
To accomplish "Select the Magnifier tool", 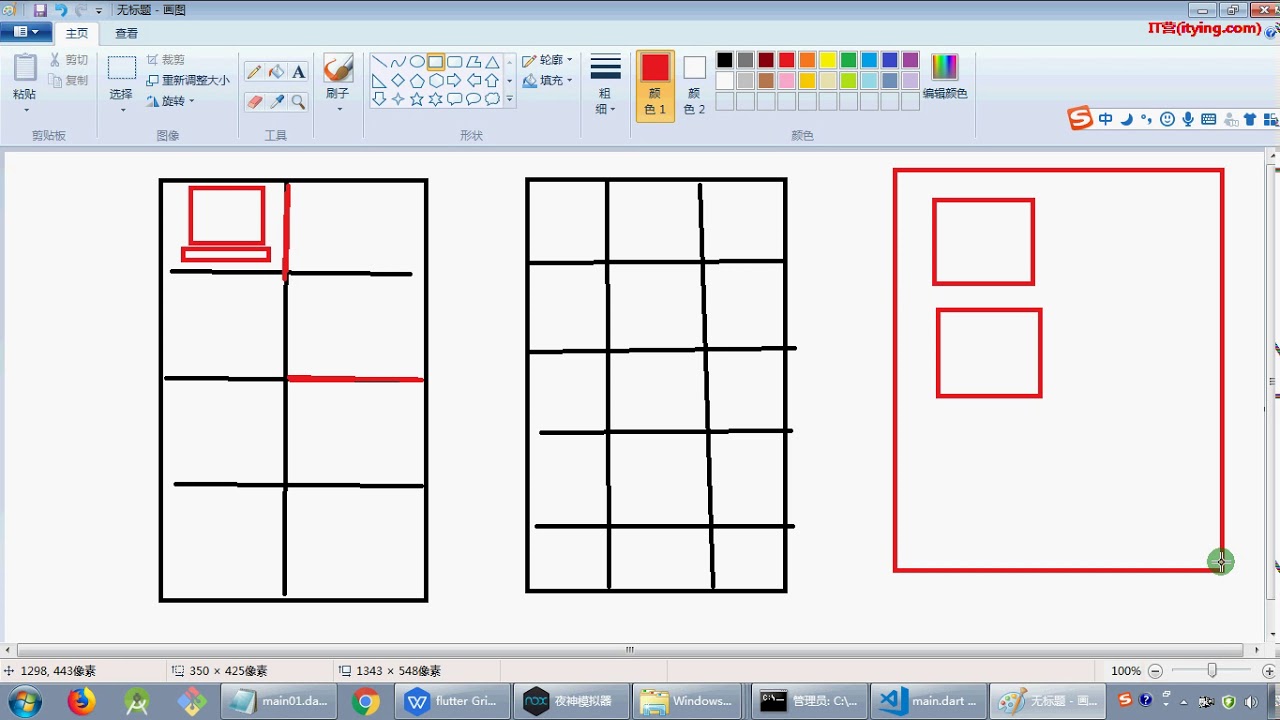I will (298, 101).
